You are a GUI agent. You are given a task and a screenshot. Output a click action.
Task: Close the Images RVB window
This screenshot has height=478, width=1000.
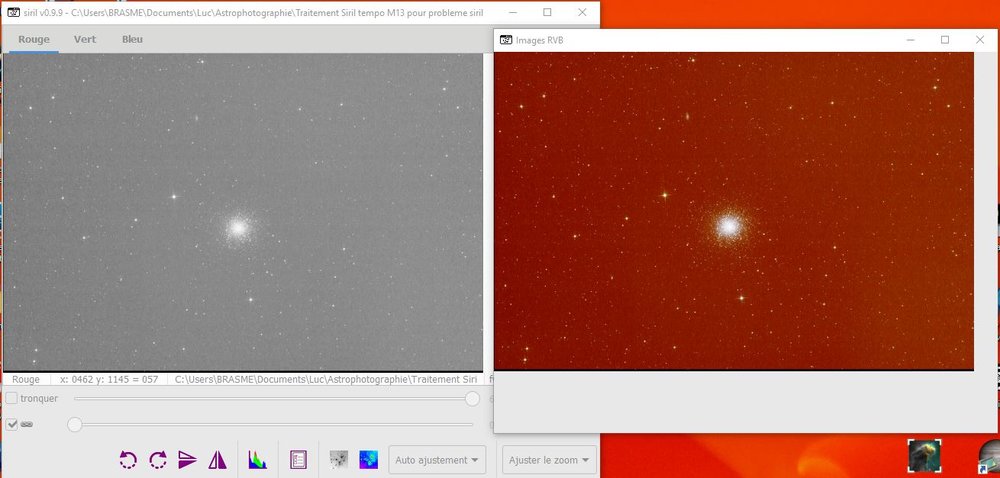[980, 40]
